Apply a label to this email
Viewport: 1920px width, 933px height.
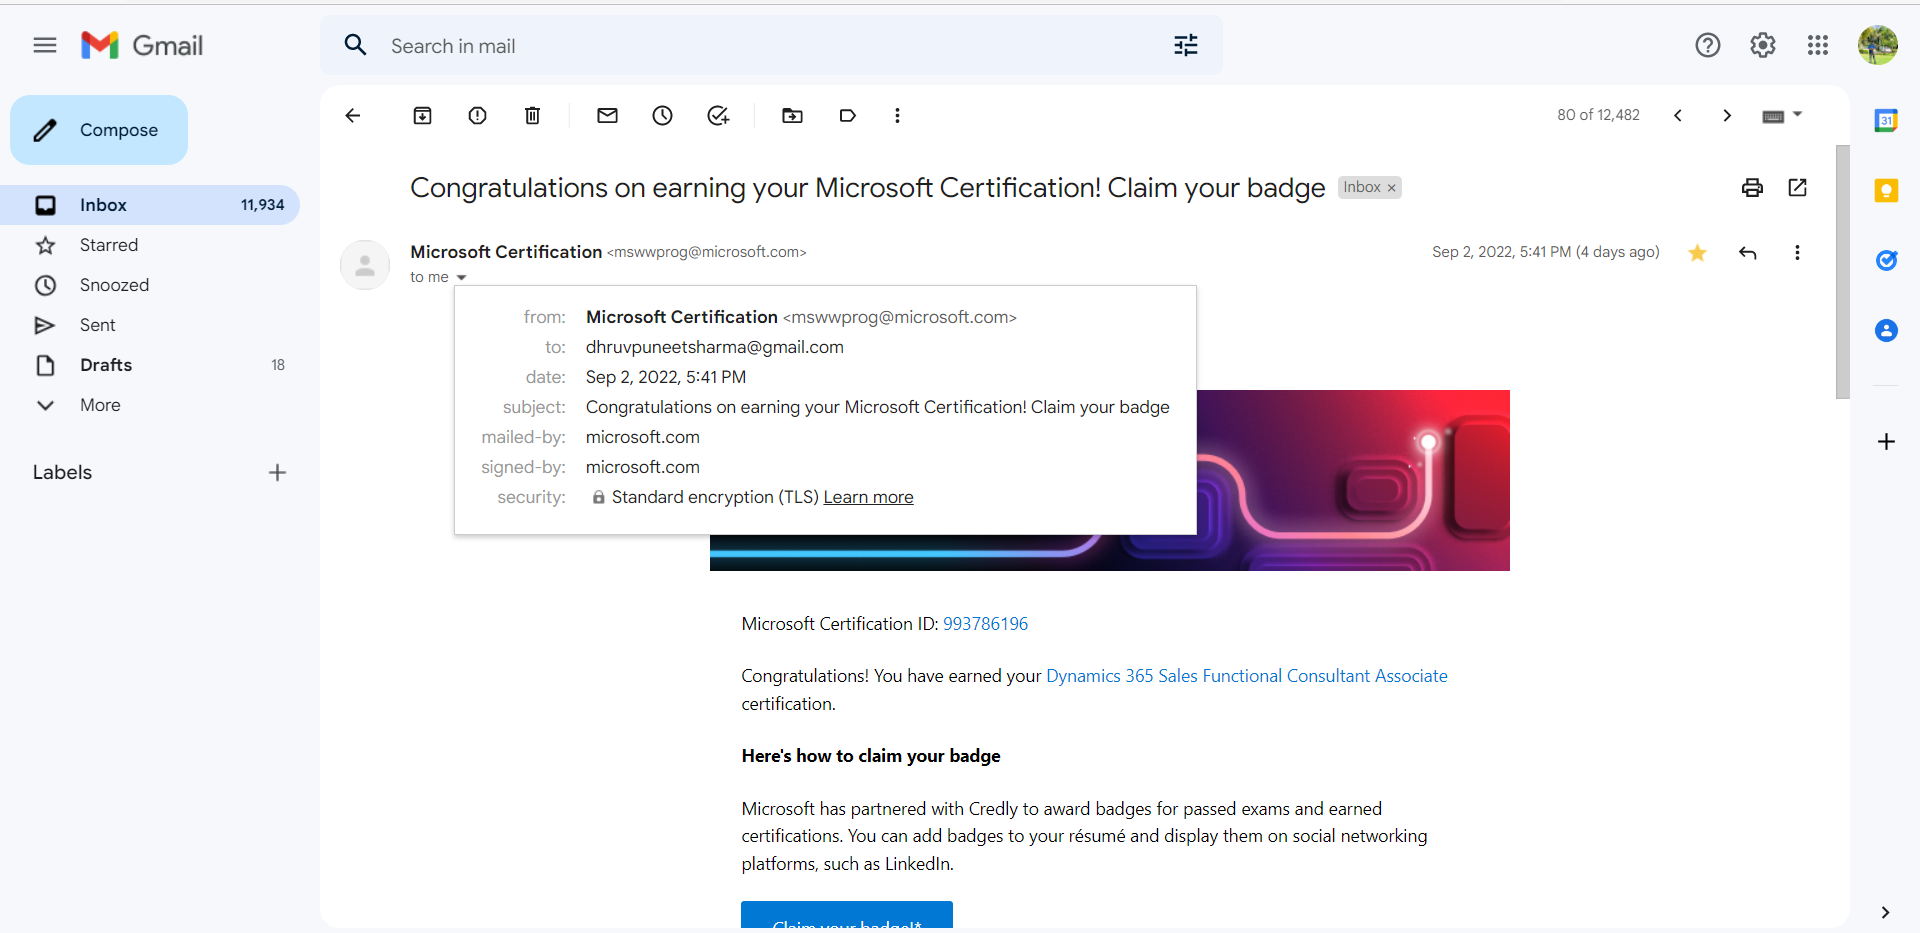click(848, 116)
